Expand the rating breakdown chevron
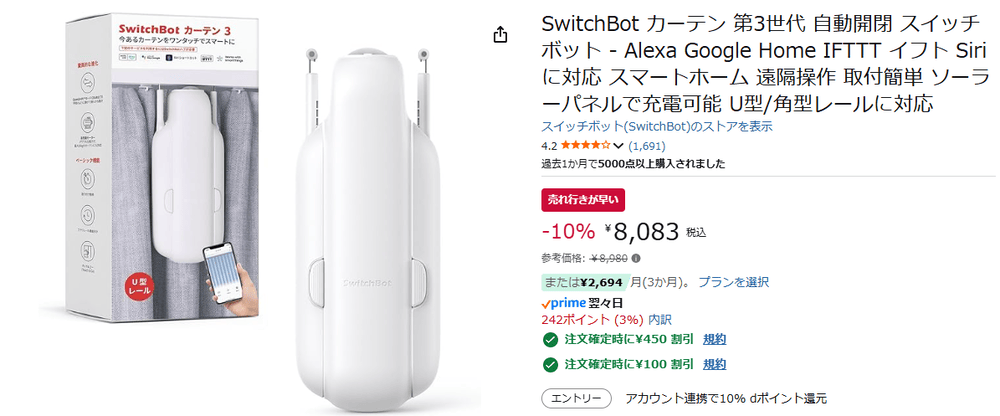The image size is (1000, 416). coord(619,146)
